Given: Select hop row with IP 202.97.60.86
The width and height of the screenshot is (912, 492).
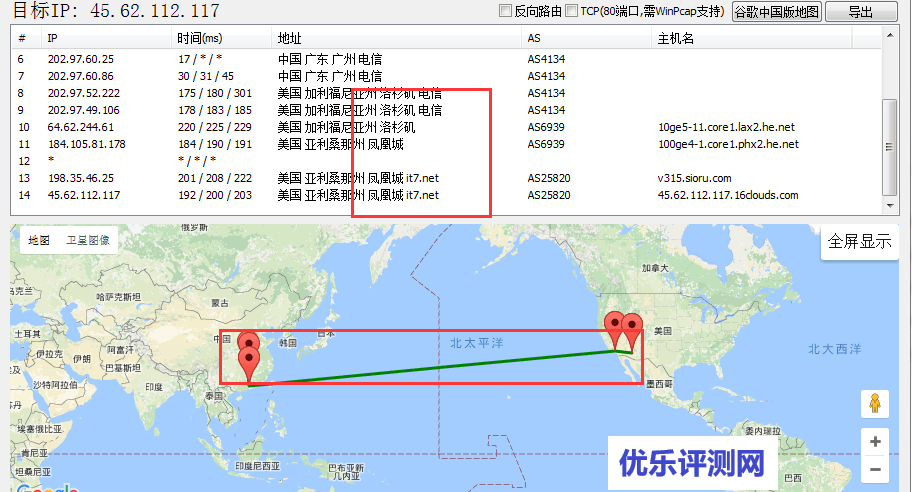Looking at the screenshot, I should pos(446,76).
